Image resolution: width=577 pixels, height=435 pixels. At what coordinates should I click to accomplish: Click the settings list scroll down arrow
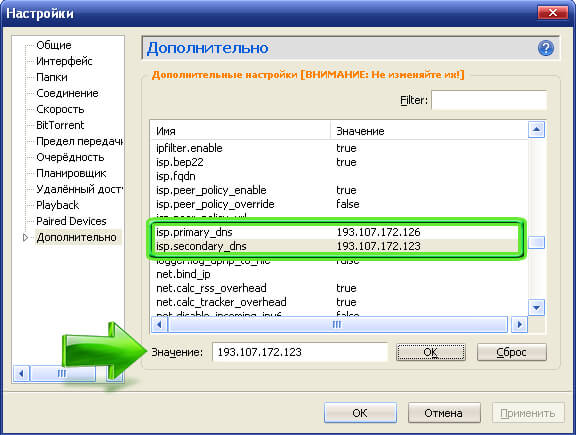536,307
